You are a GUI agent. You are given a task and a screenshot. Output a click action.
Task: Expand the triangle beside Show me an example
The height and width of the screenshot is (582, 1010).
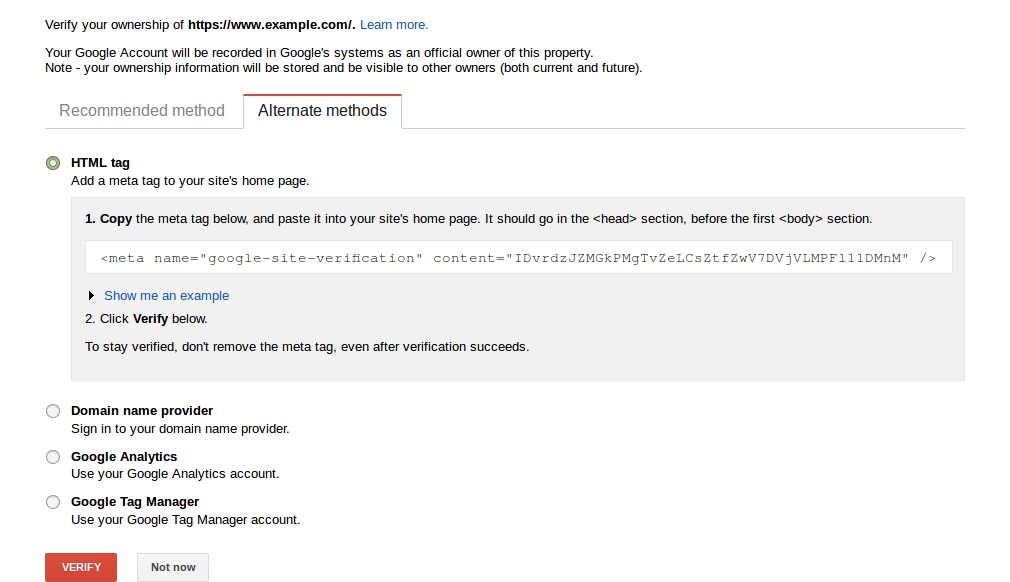[92, 296]
